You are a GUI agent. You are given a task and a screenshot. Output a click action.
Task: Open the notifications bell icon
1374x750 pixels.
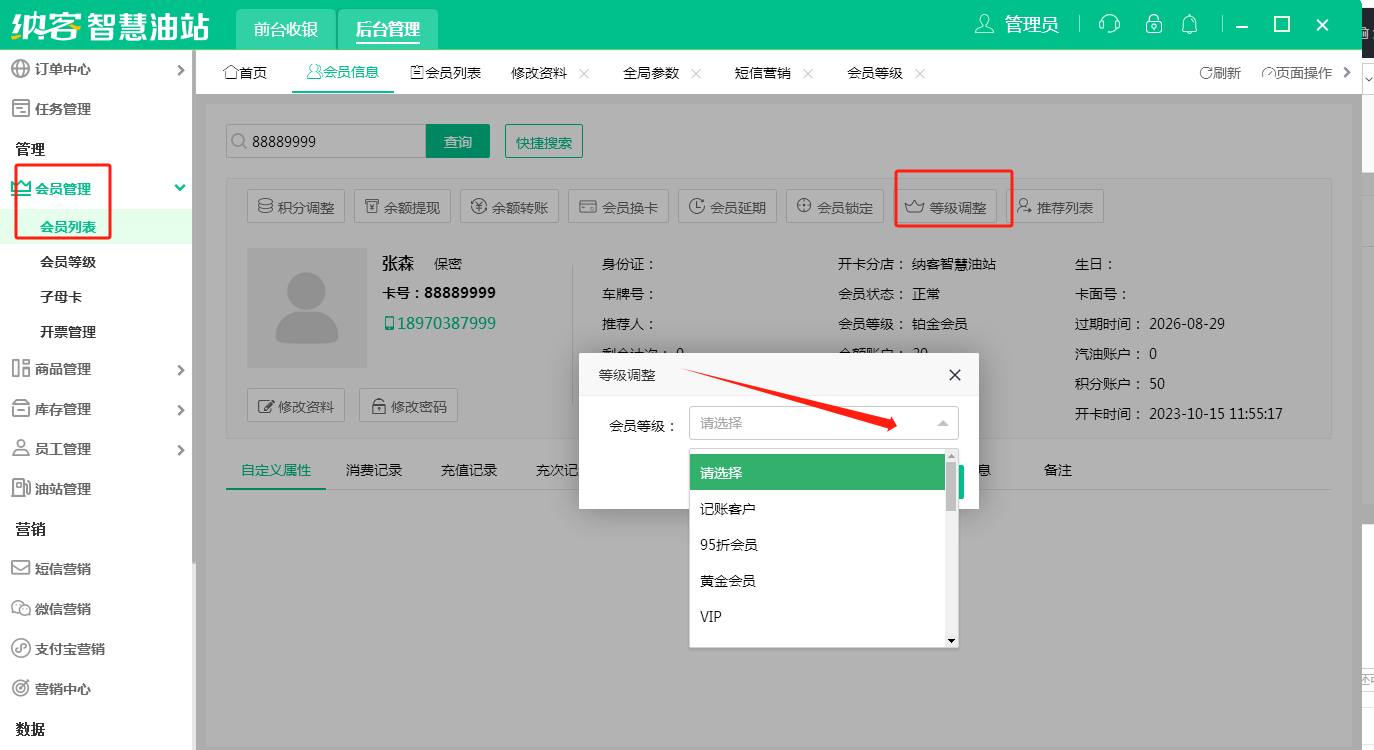1190,25
